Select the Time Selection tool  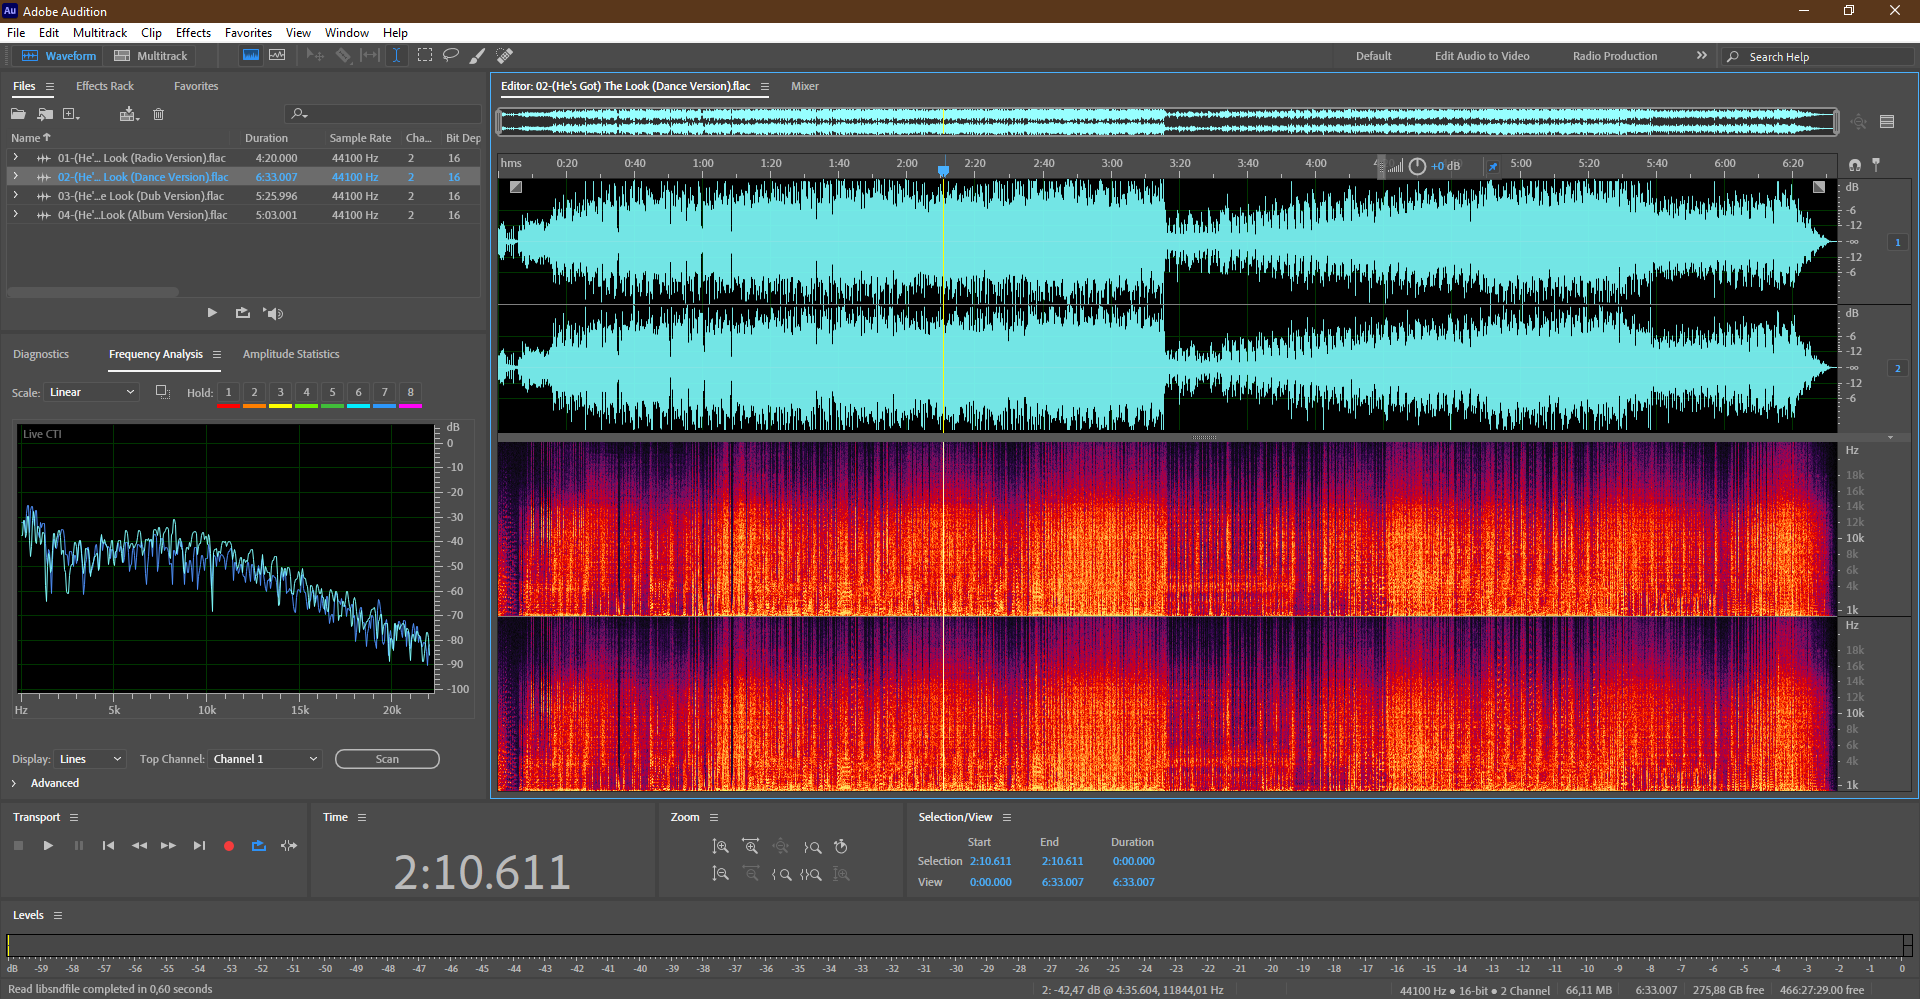(x=396, y=56)
